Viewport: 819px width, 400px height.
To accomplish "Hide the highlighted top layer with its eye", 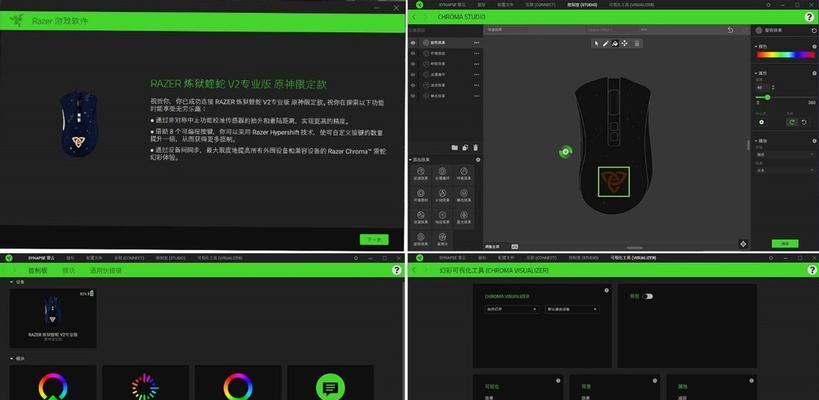I will [x=413, y=42].
